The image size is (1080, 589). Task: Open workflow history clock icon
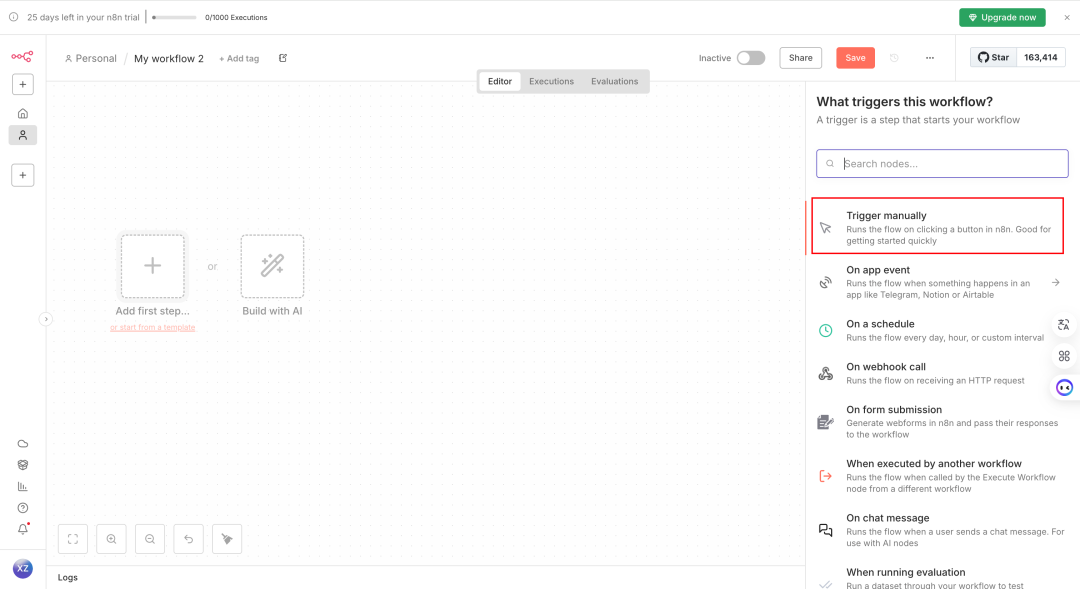point(894,58)
